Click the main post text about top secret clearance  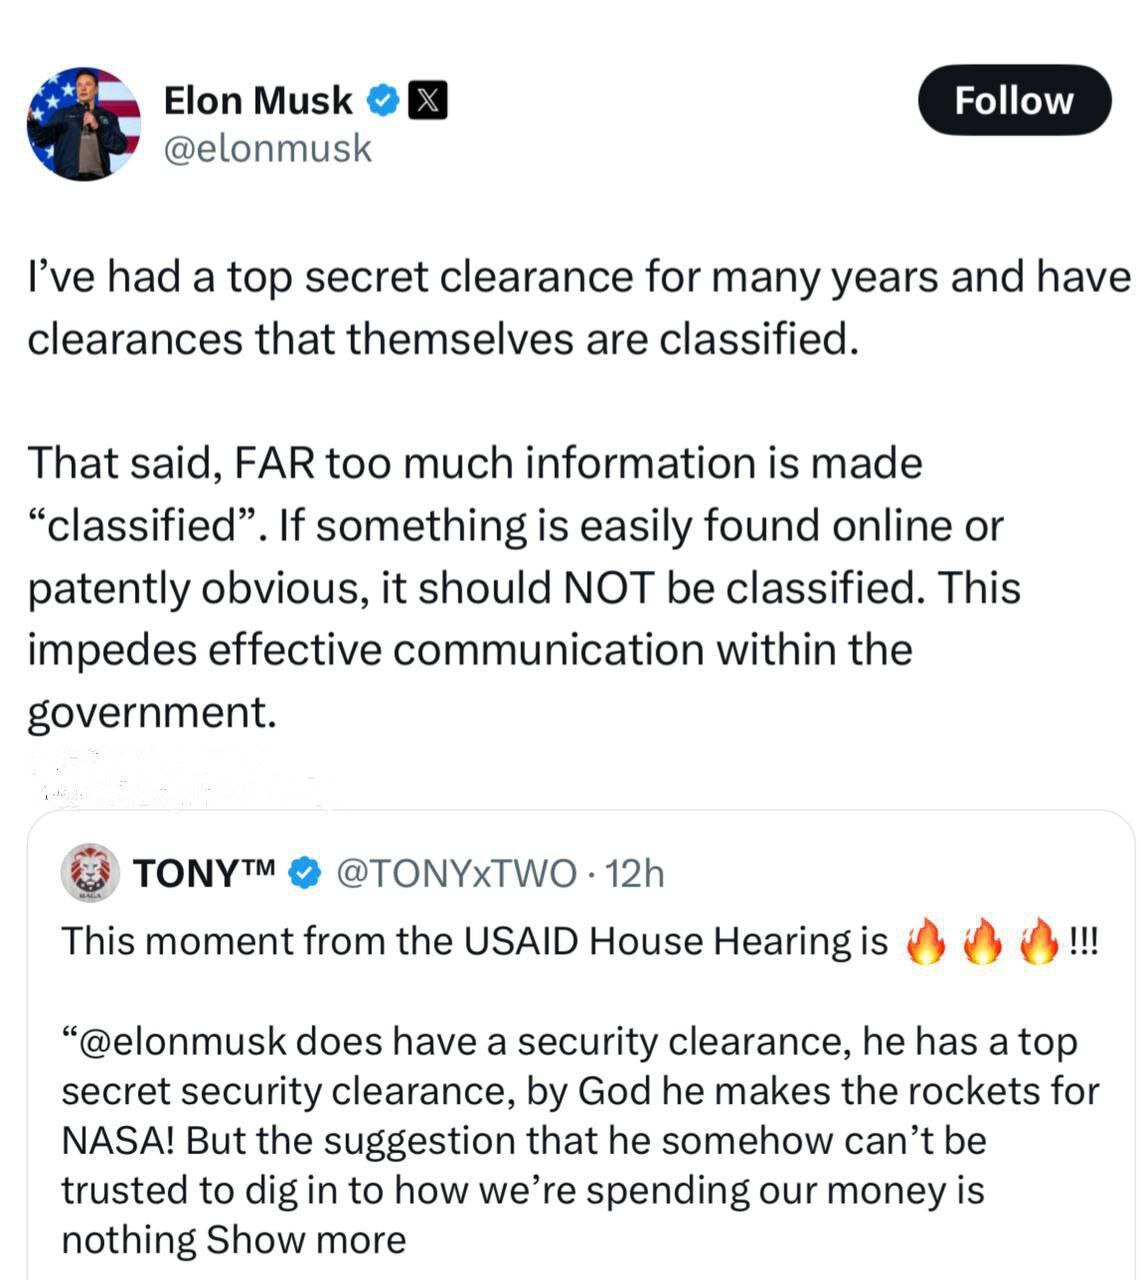click(x=578, y=308)
